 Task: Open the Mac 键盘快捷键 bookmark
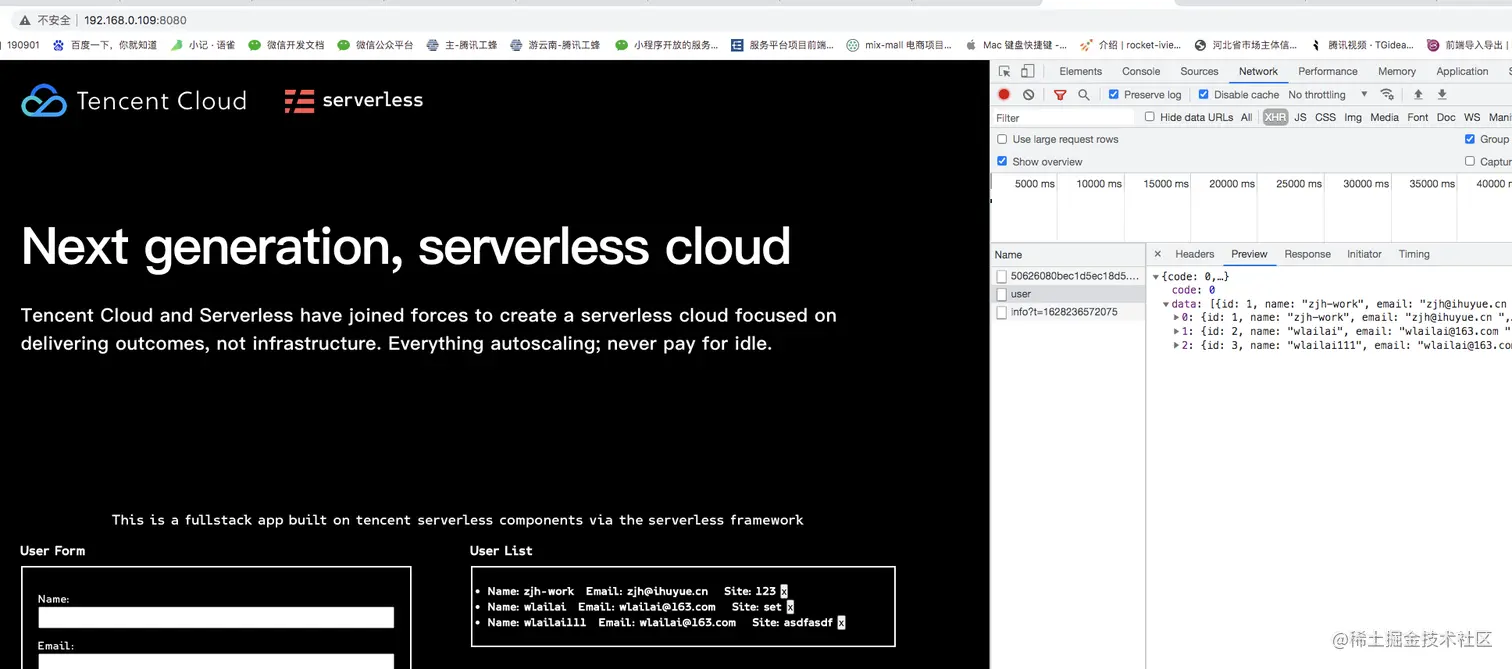1016,45
